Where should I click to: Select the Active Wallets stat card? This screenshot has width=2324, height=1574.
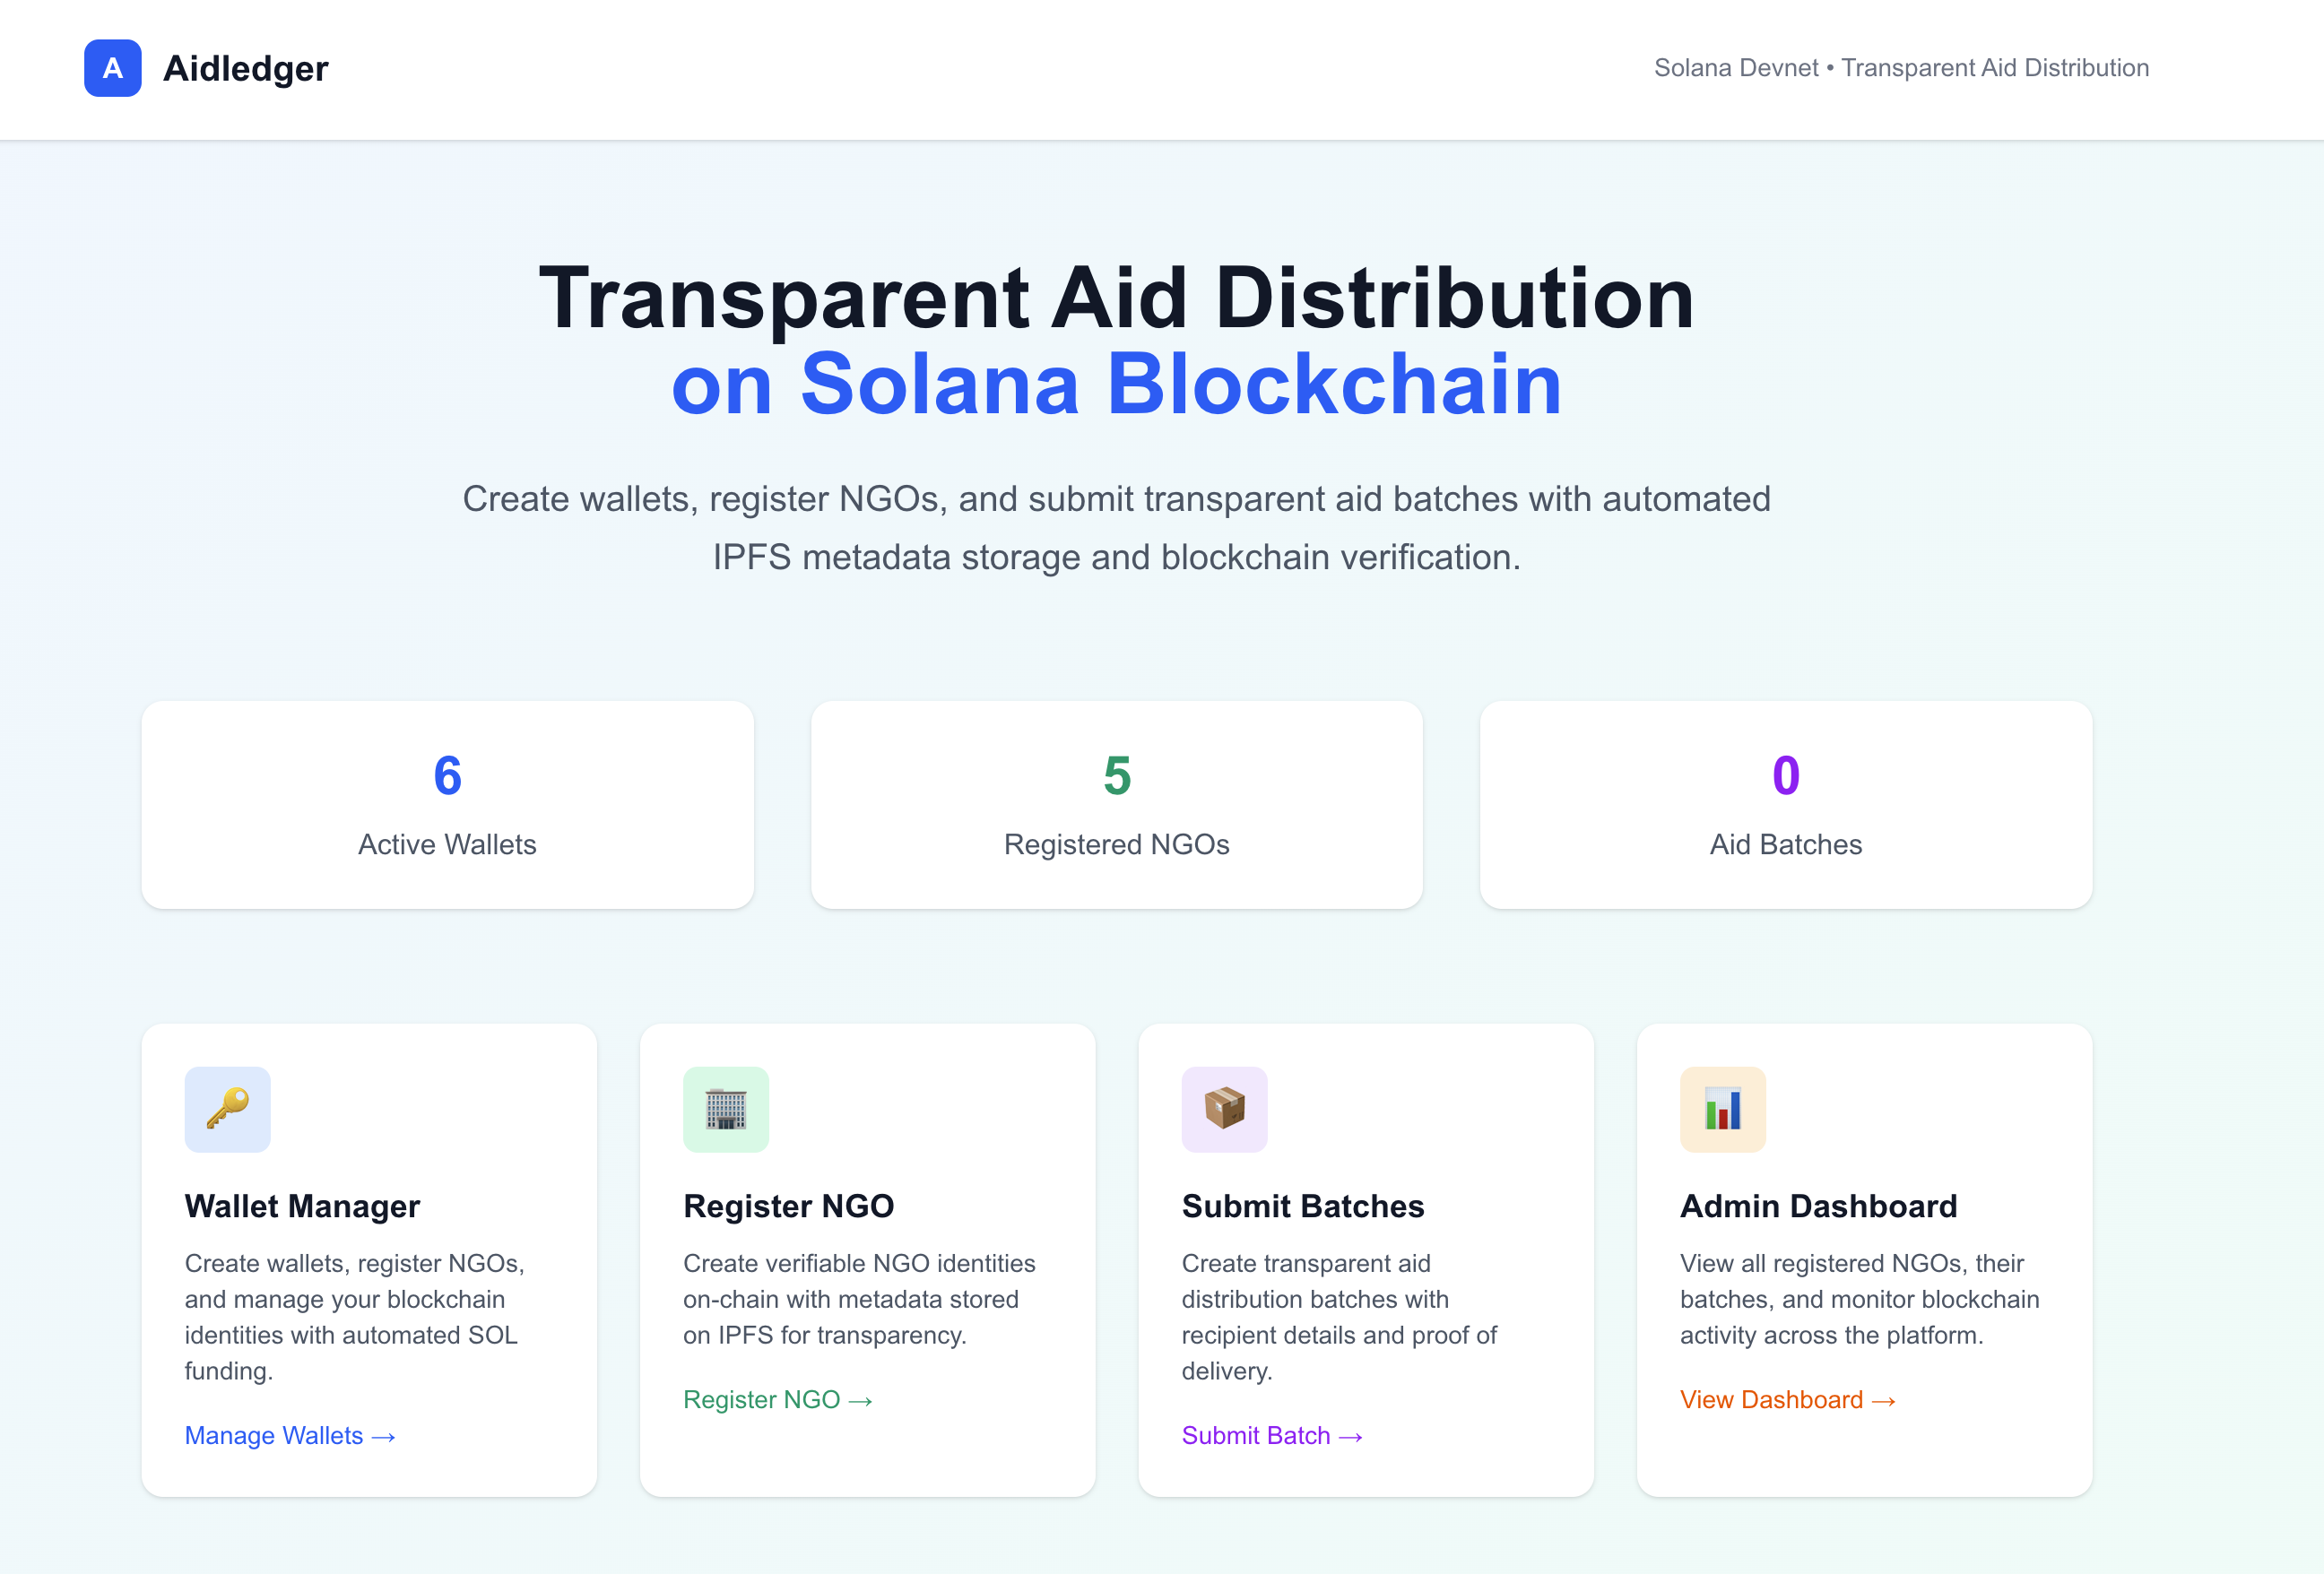click(447, 805)
